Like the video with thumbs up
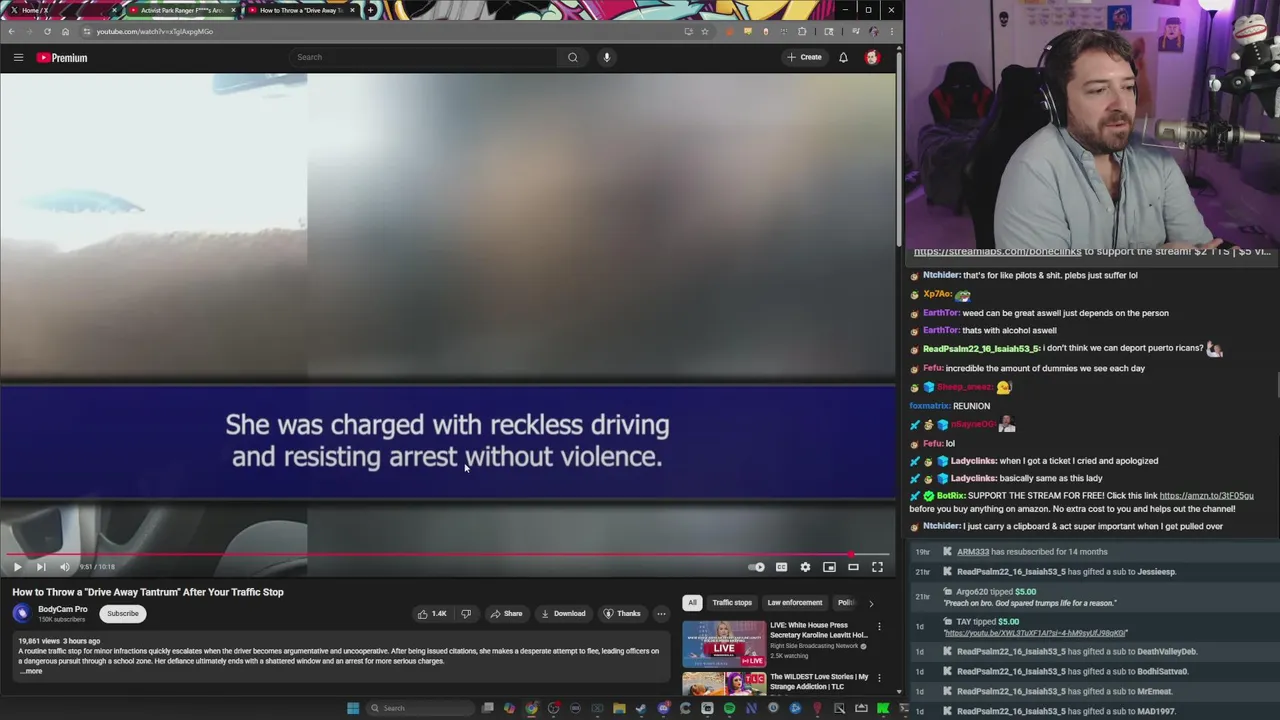This screenshot has height=720, width=1280. point(432,614)
